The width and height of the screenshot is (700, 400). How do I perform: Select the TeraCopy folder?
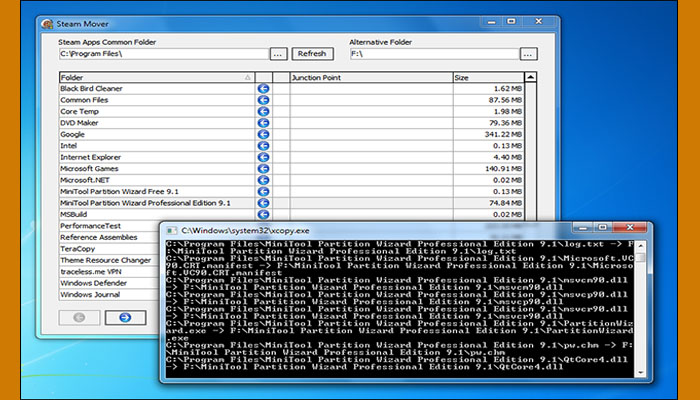coord(78,249)
